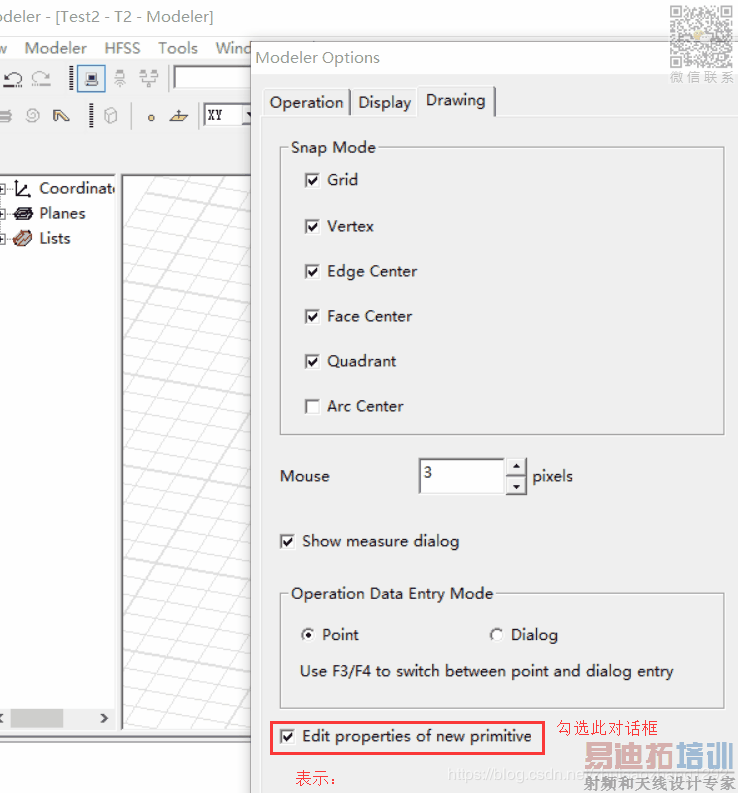Viewport: 738px width, 793px height.
Task: Click the Lists icon in model tree
Action: (22, 238)
